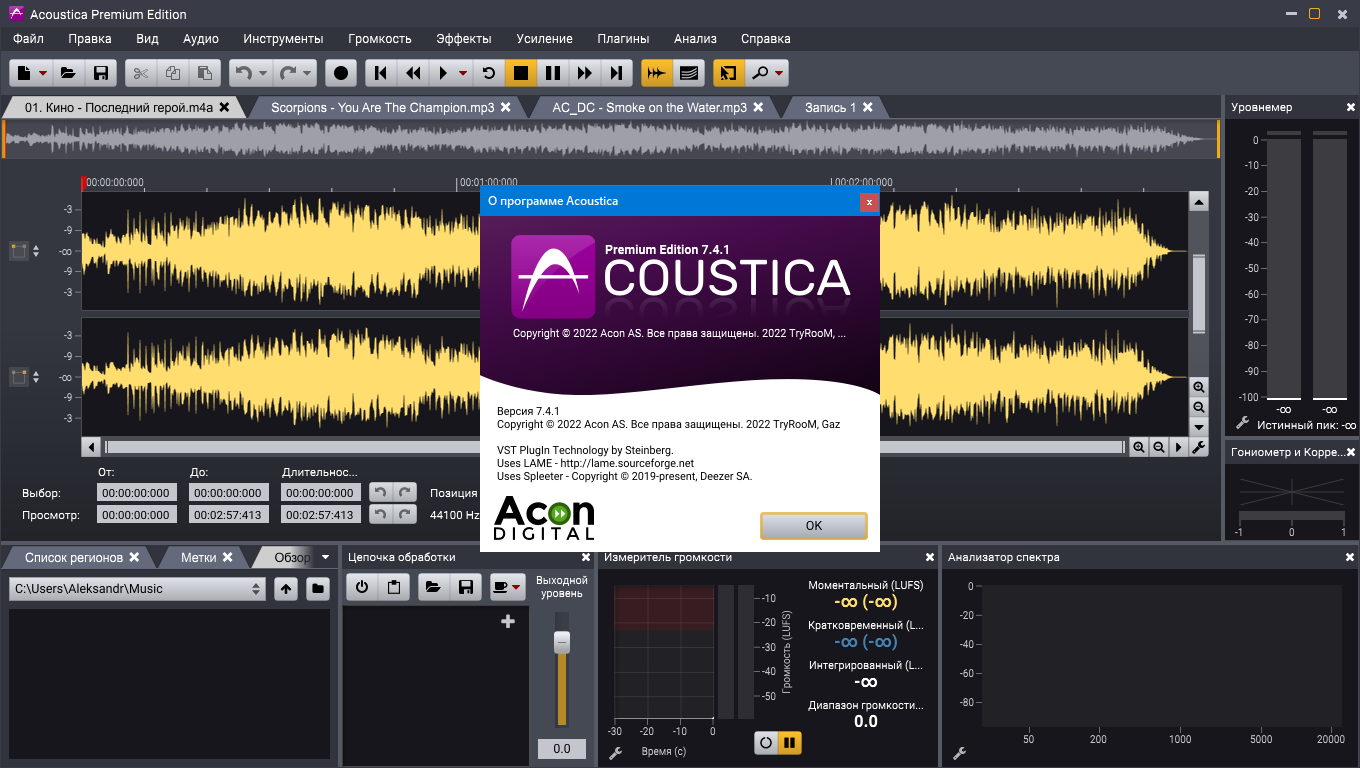Expand the New file dropdown arrow
The height and width of the screenshot is (768, 1360).
[44, 73]
